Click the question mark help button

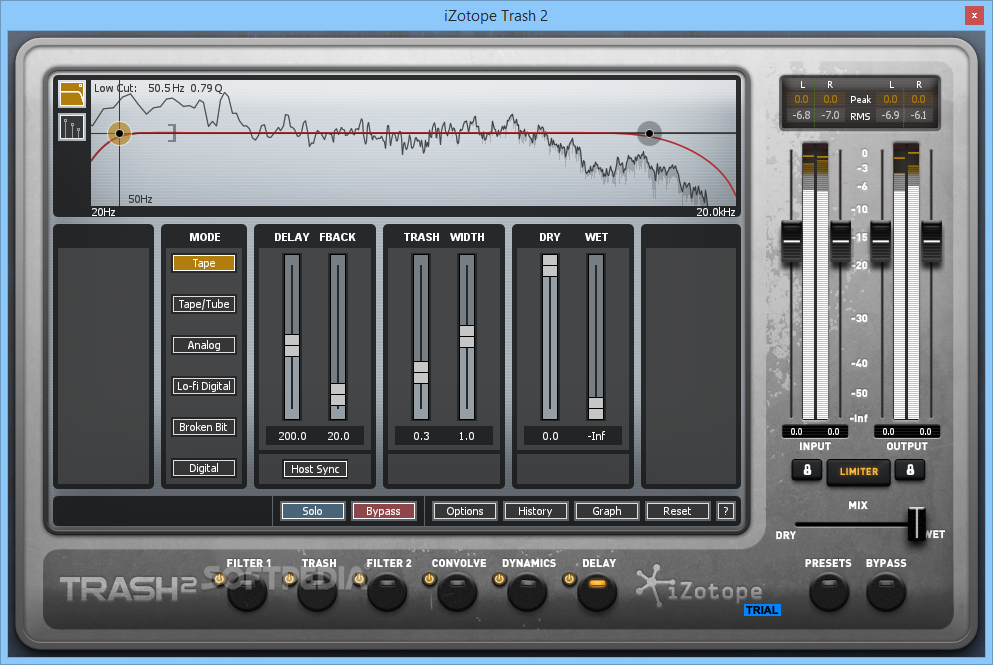point(726,511)
